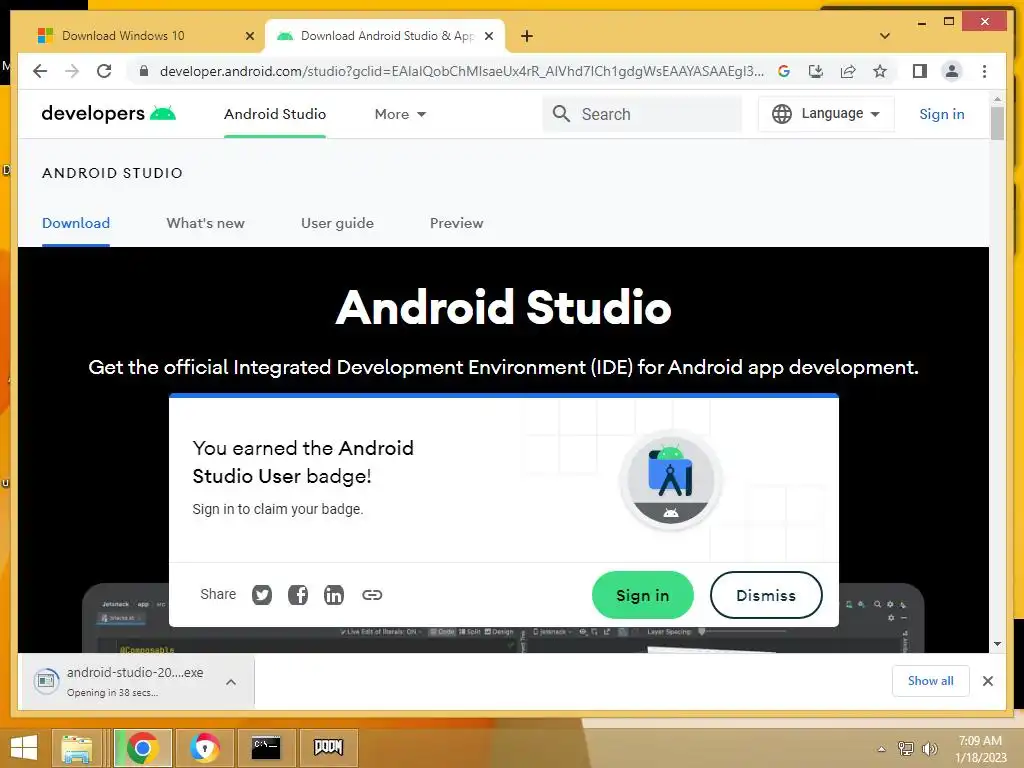Open the Chrome side panel icon
The height and width of the screenshot is (768, 1024).
tap(920, 71)
